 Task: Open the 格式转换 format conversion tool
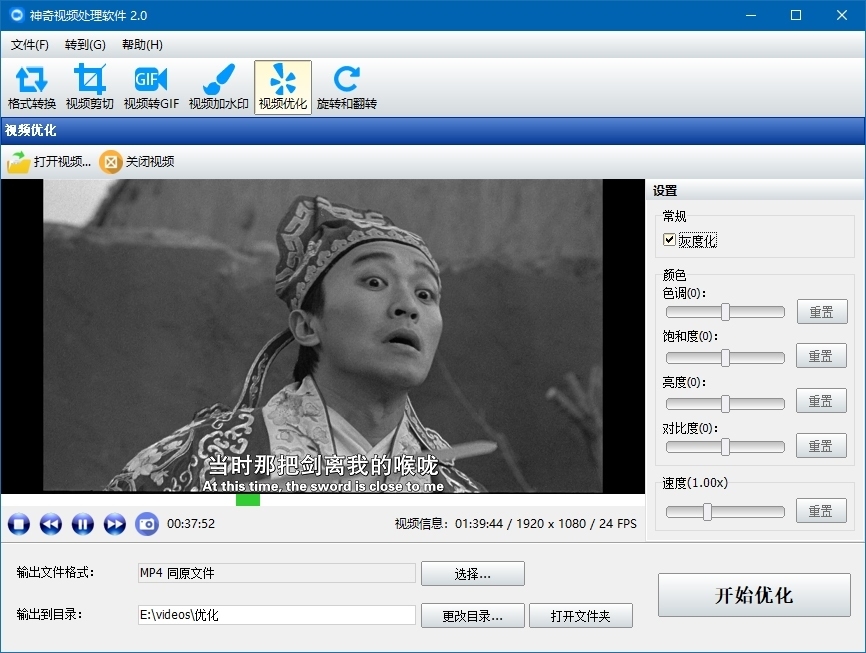click(x=31, y=87)
